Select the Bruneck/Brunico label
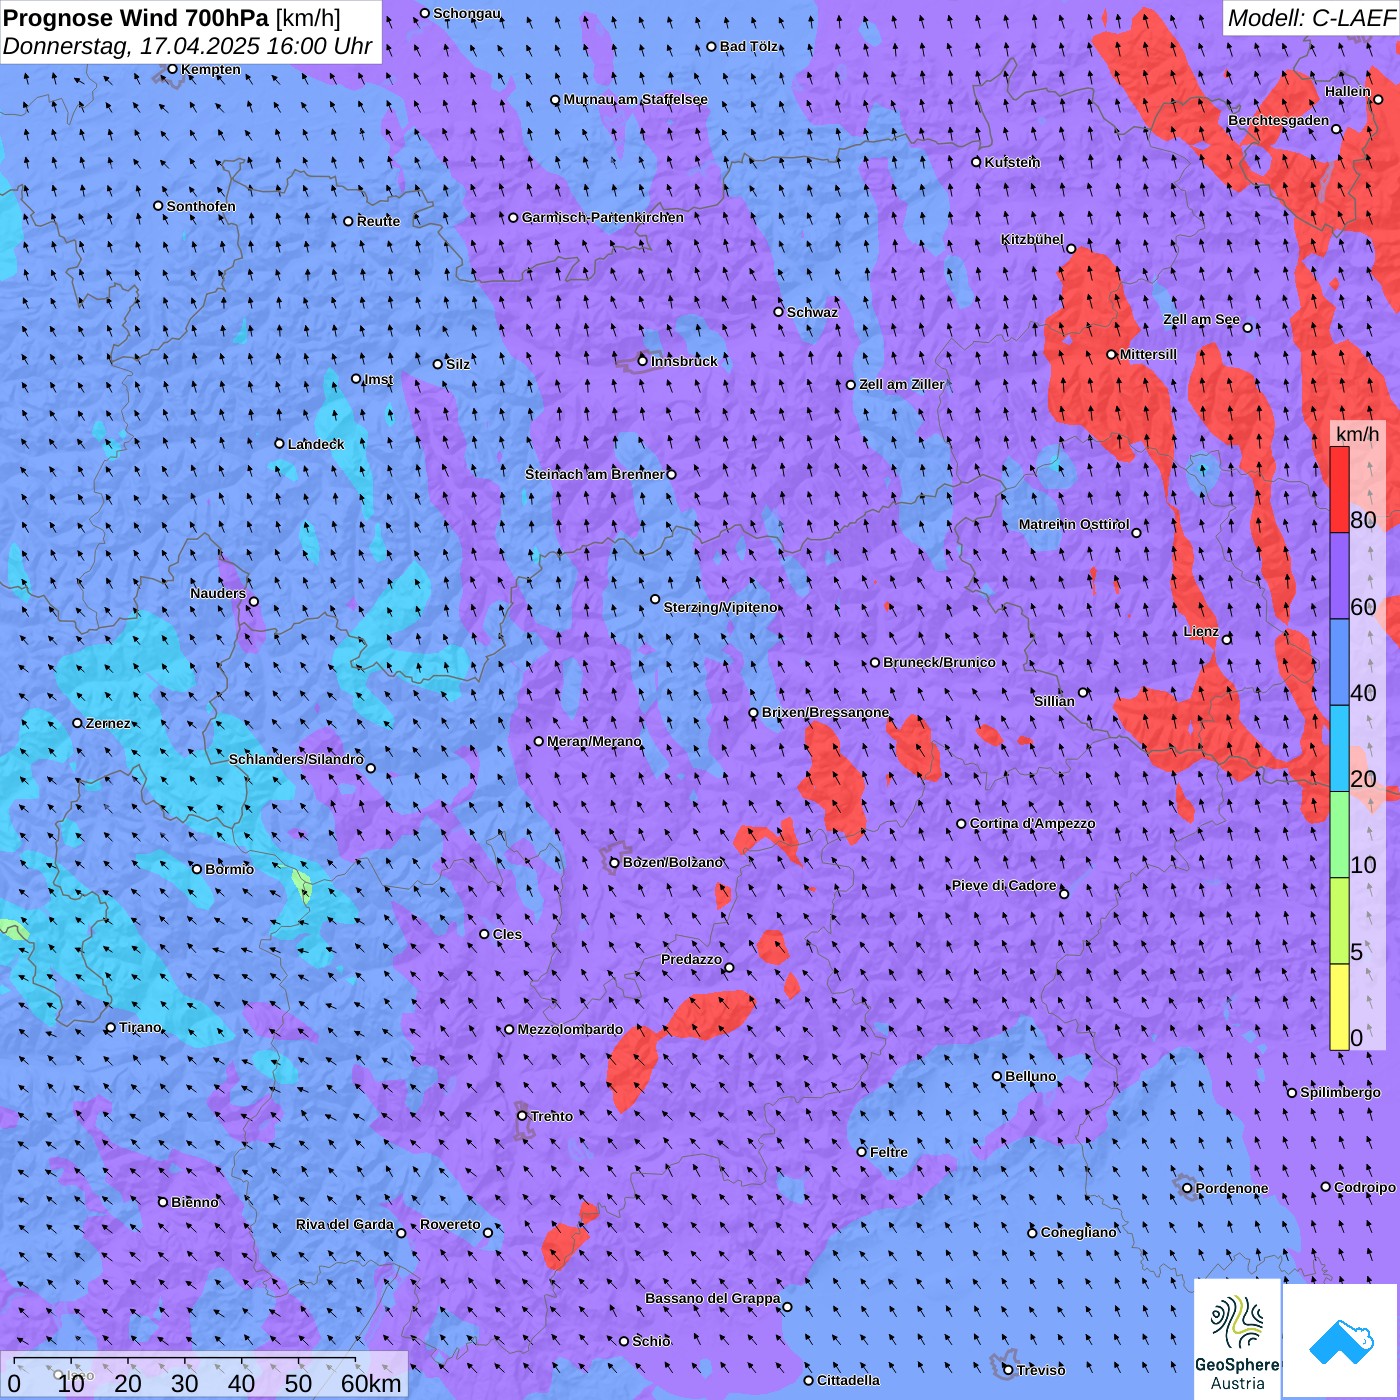This screenshot has width=1400, height=1400. [939, 662]
